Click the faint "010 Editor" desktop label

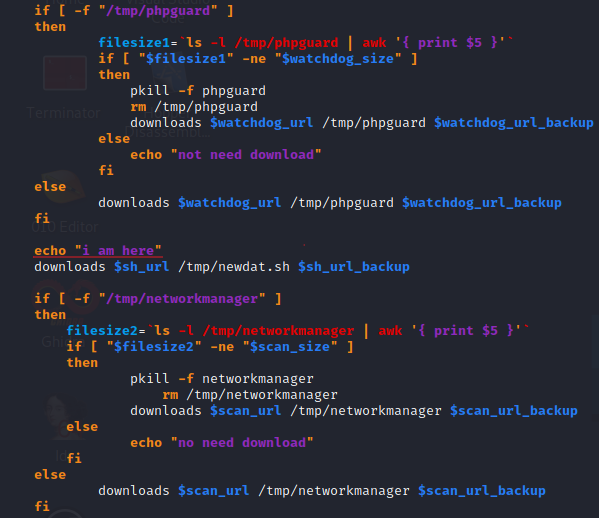point(65,227)
